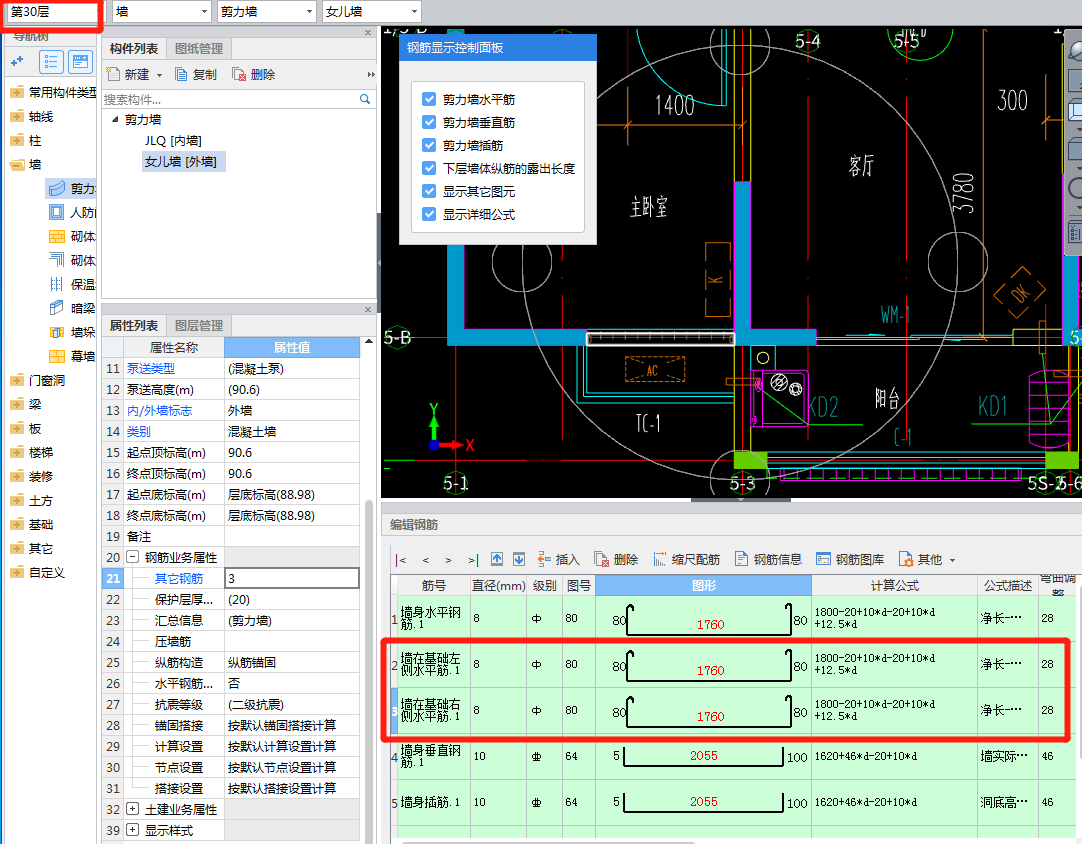Select the 保温 insulation wall icon
The width and height of the screenshot is (1082, 844).
pyautogui.click(x=57, y=284)
